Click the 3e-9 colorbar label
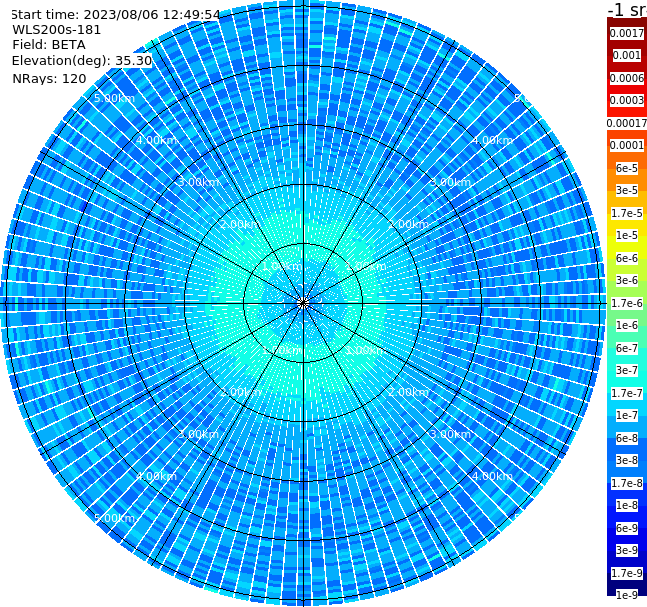This screenshot has width=647, height=607. point(627,550)
